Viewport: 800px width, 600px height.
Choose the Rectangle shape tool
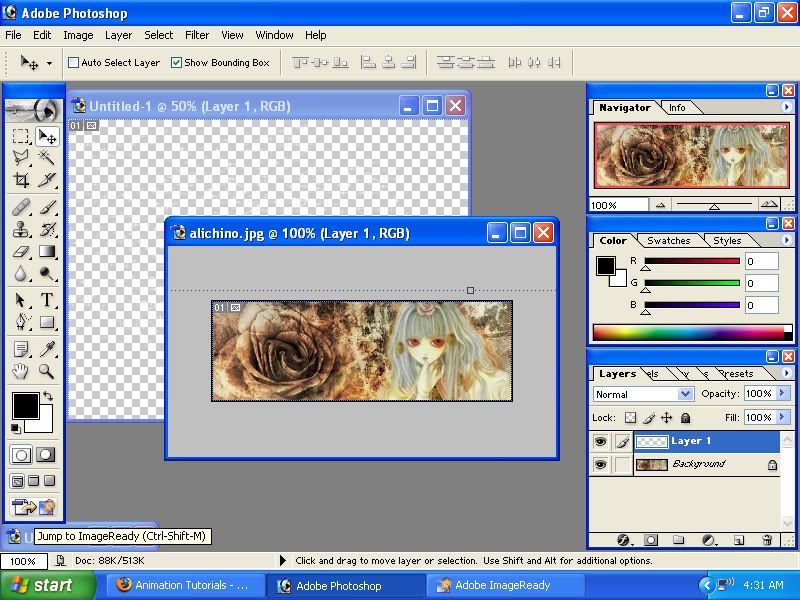[47, 322]
